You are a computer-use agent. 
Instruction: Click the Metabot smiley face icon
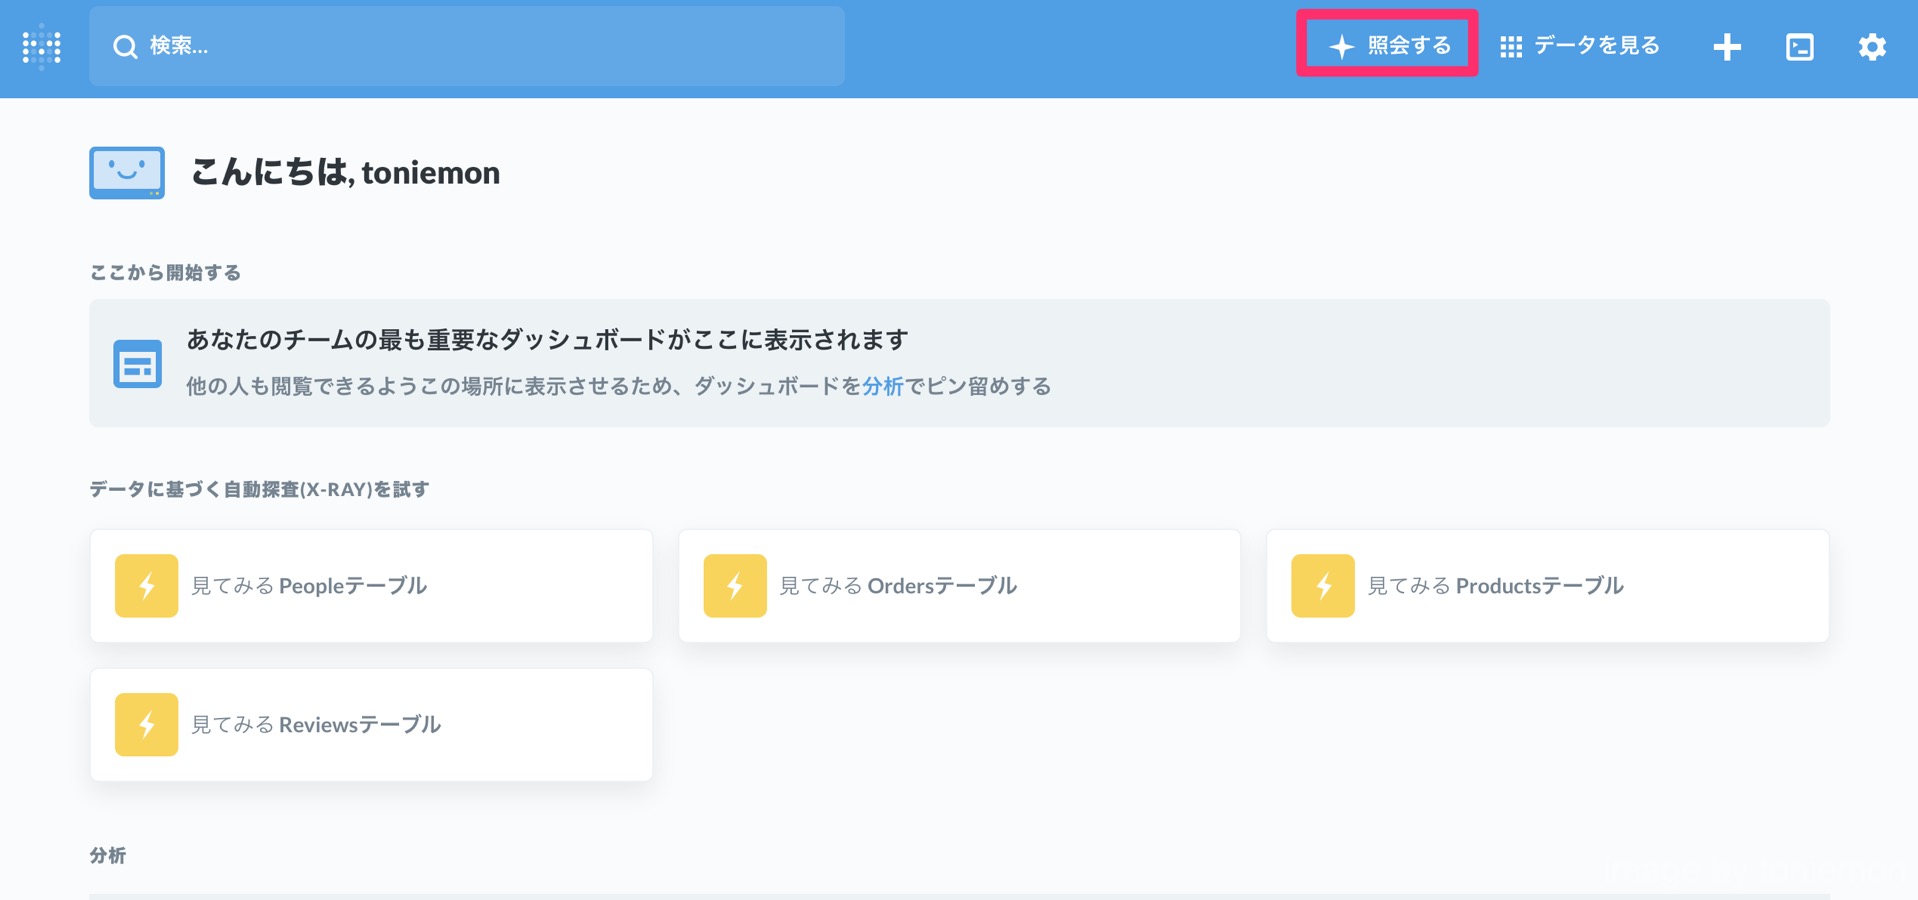pos(126,172)
